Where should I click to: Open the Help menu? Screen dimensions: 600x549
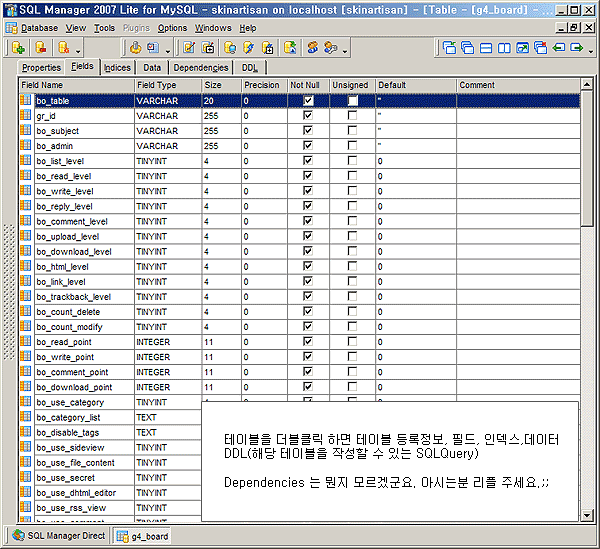(x=248, y=28)
